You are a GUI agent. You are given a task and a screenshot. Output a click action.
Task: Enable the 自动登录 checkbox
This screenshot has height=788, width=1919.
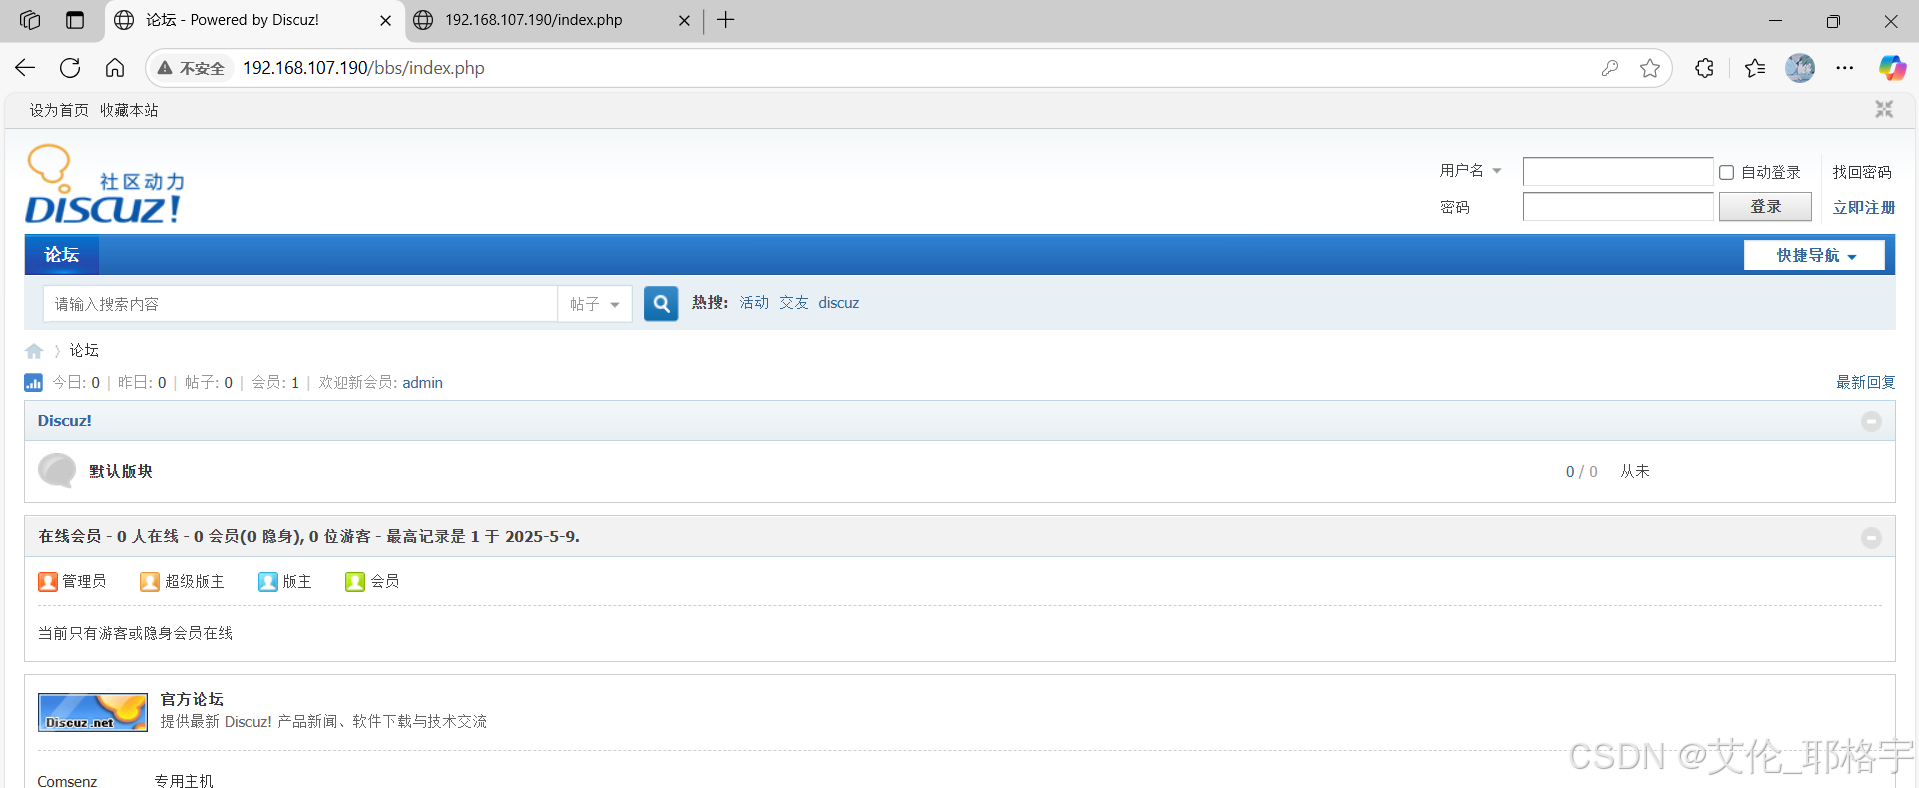click(x=1726, y=172)
